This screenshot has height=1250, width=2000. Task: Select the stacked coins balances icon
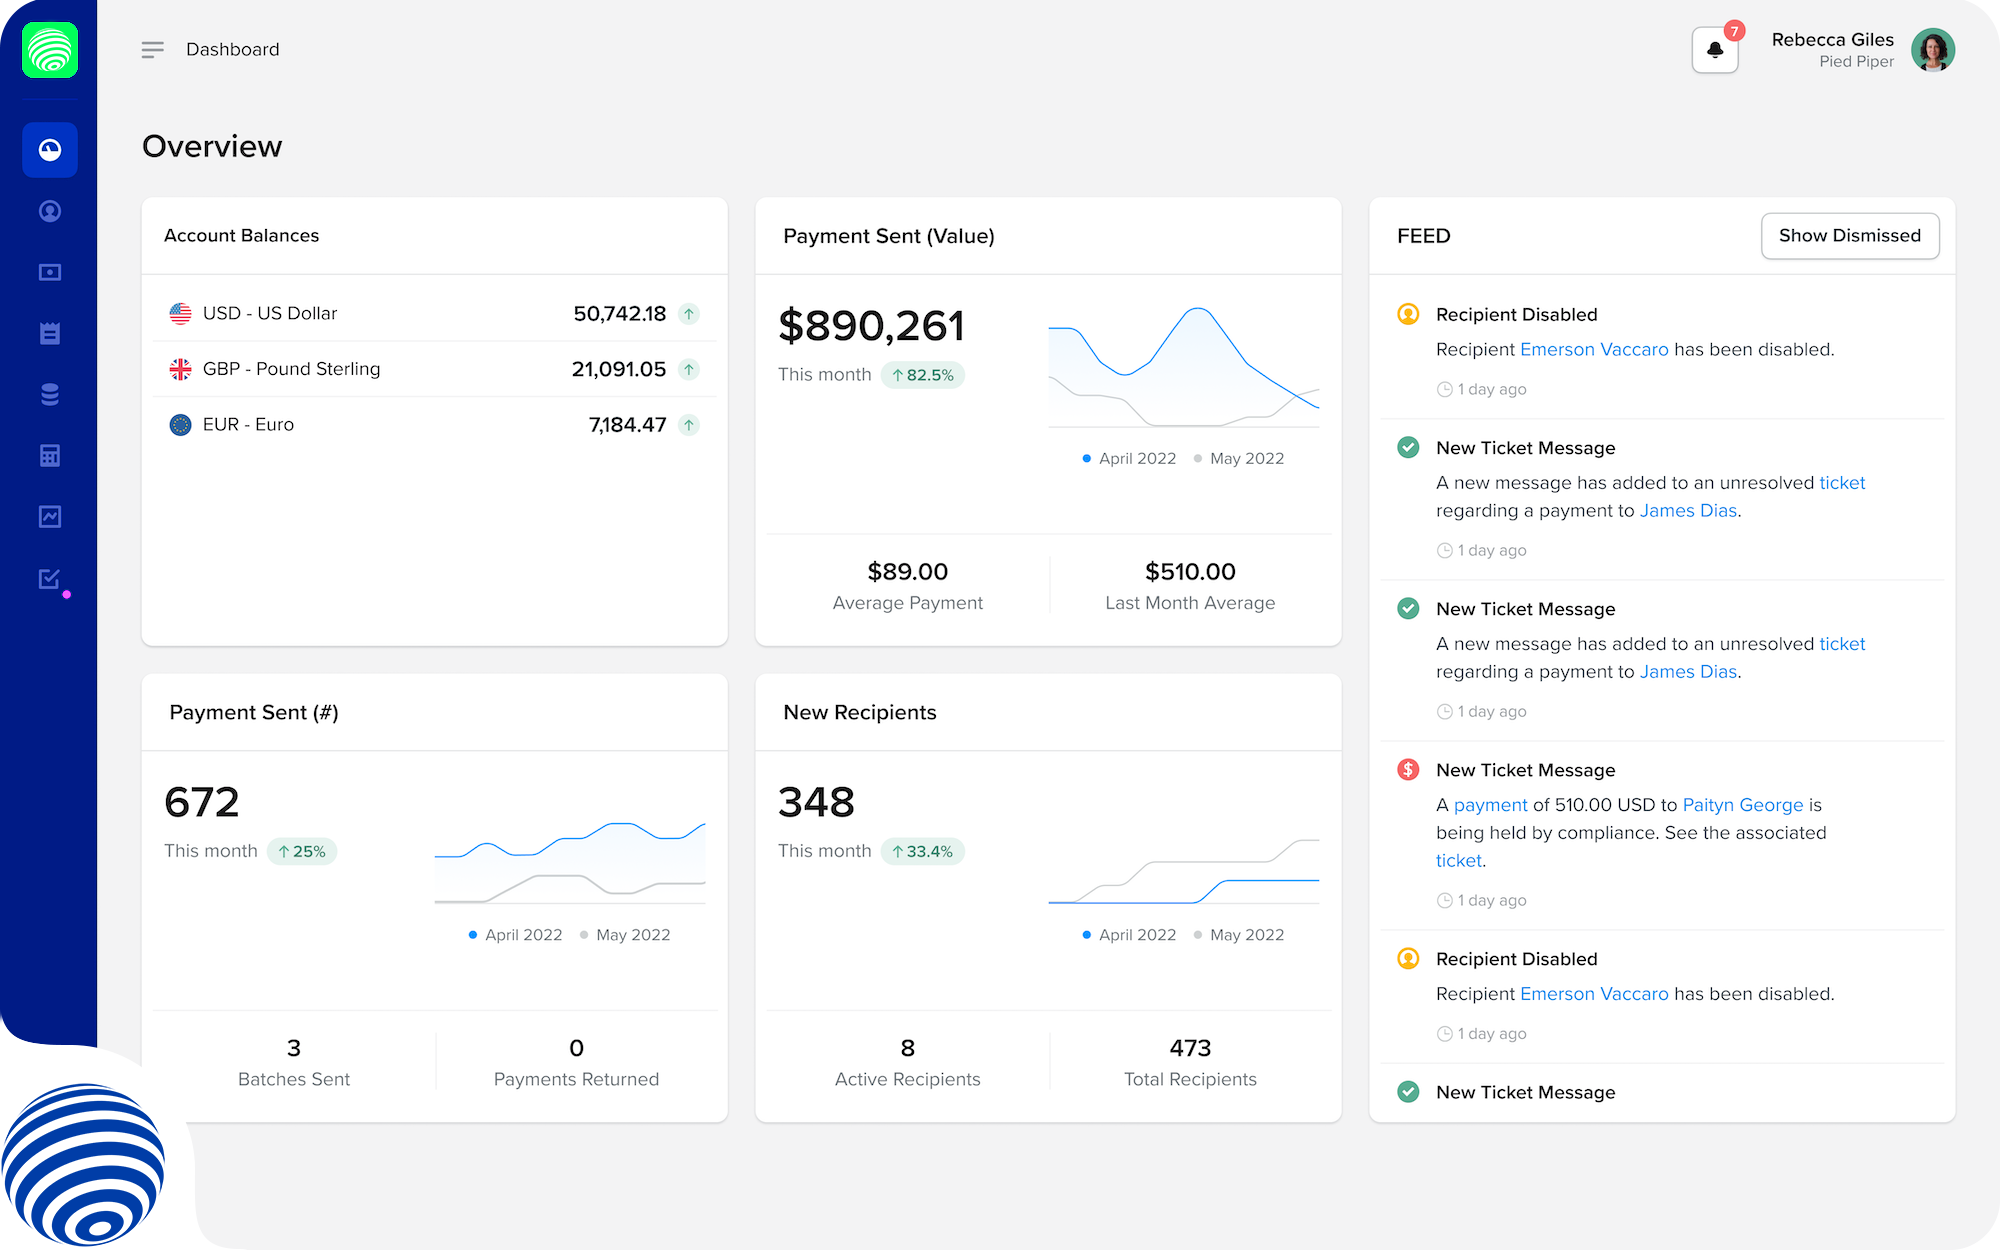50,394
